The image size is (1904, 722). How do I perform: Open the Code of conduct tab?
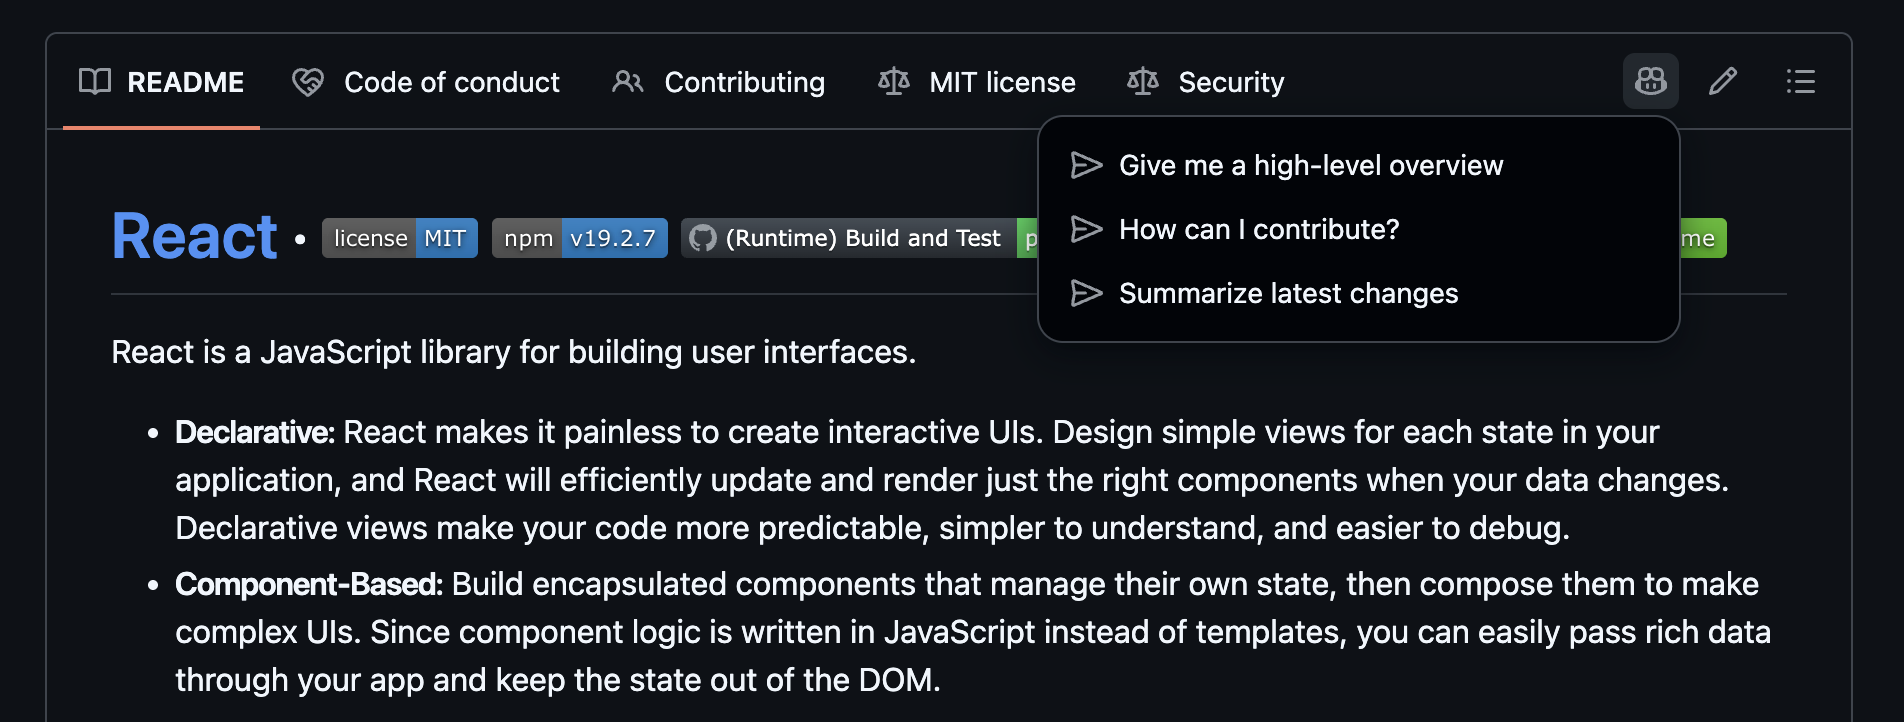[x=426, y=82]
